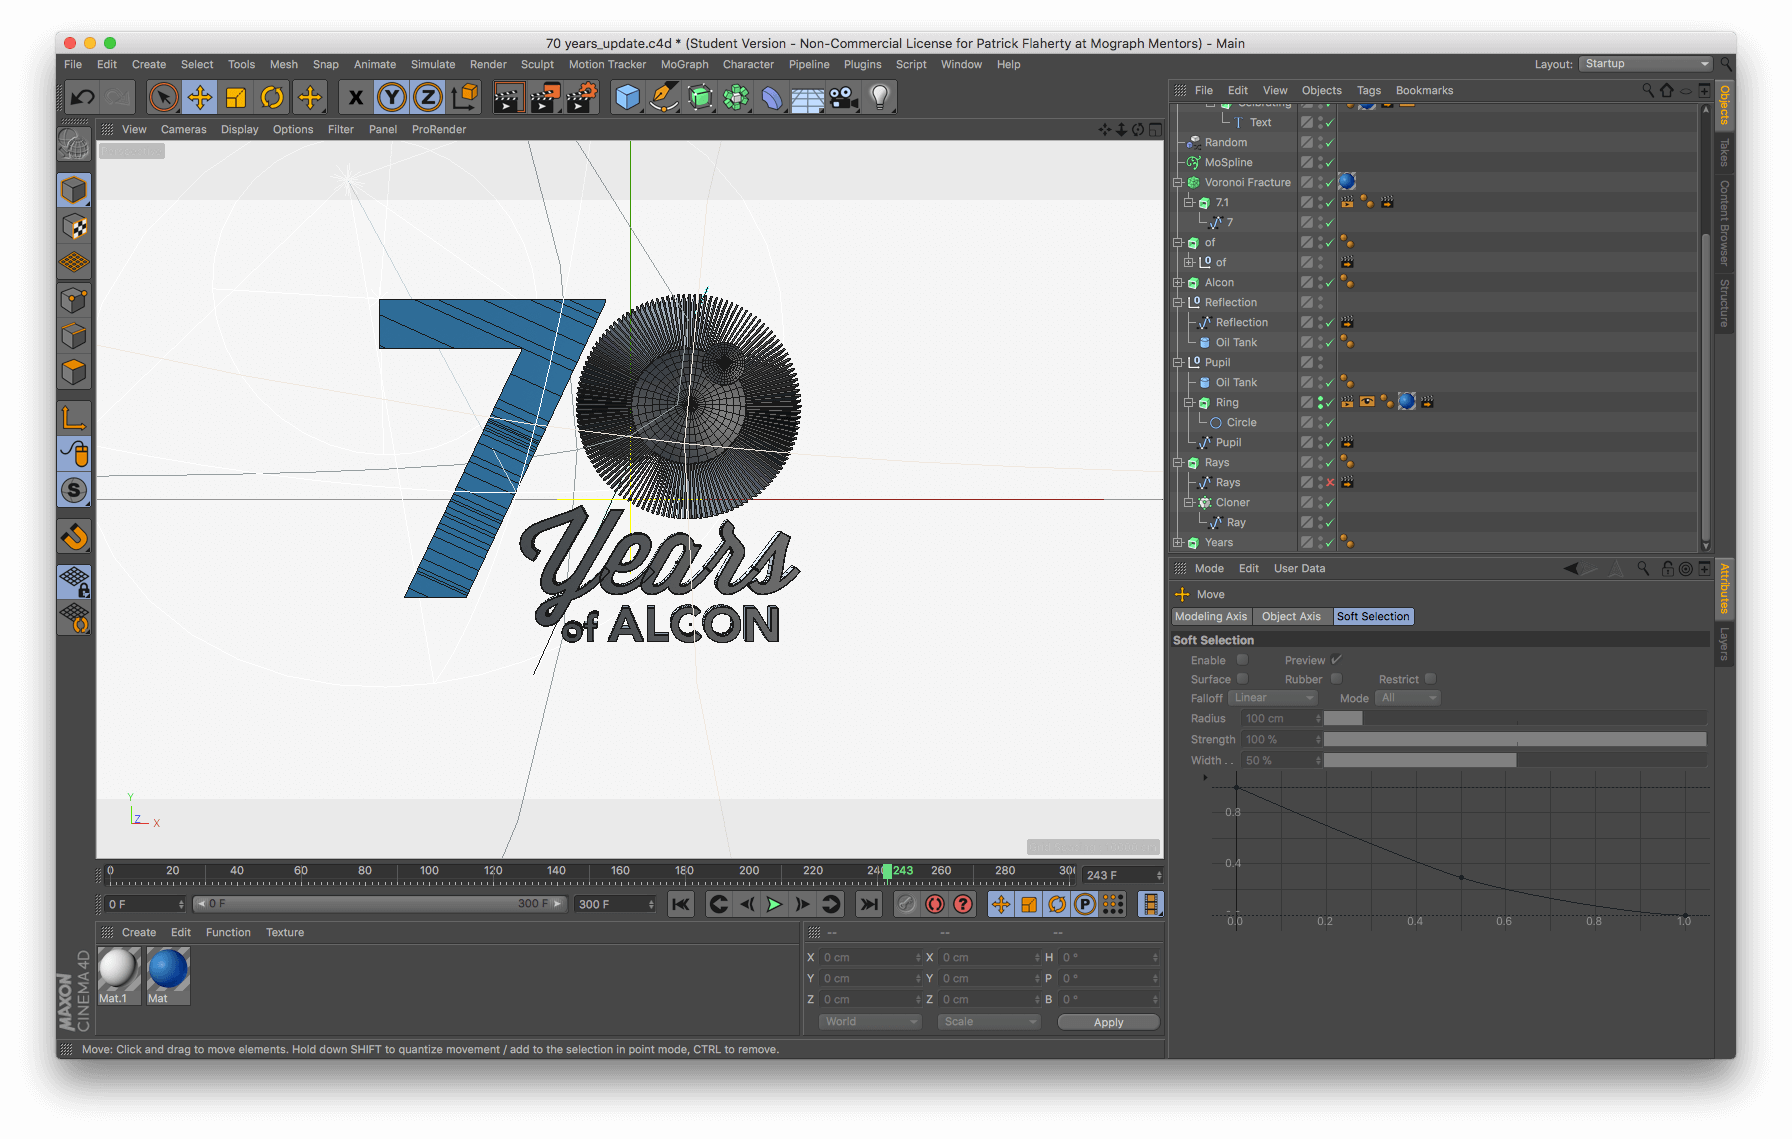This screenshot has height=1139, width=1792.
Task: Open Object manager Tags menu
Action: pos(1368,90)
